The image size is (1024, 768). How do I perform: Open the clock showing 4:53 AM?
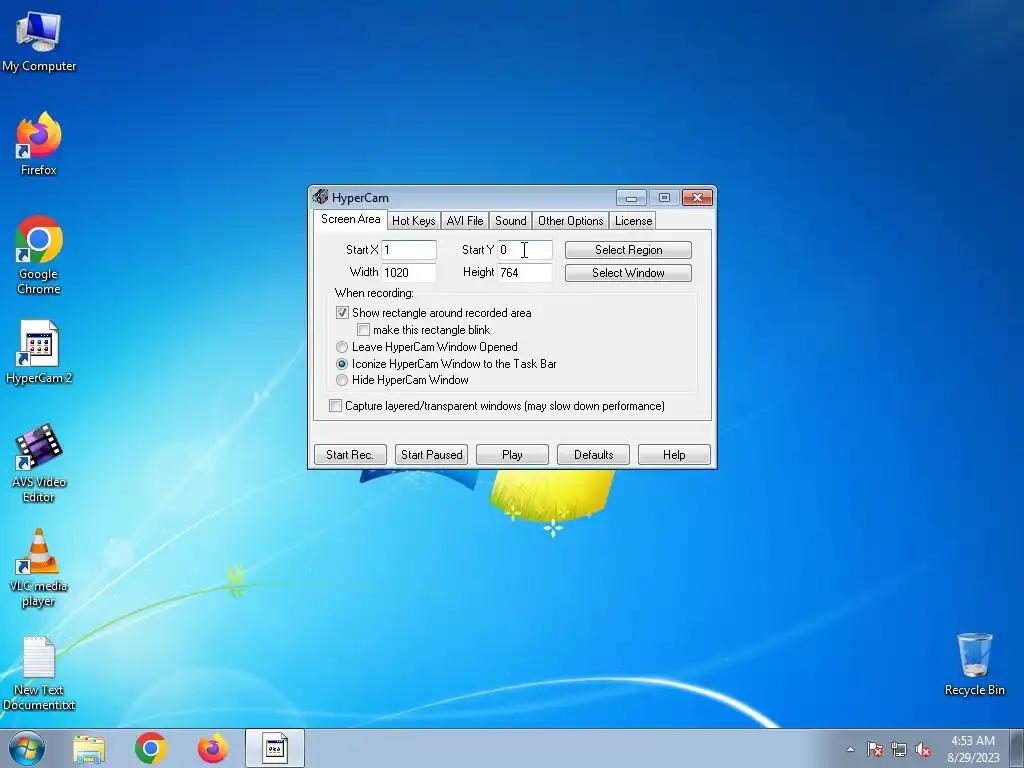coord(973,749)
